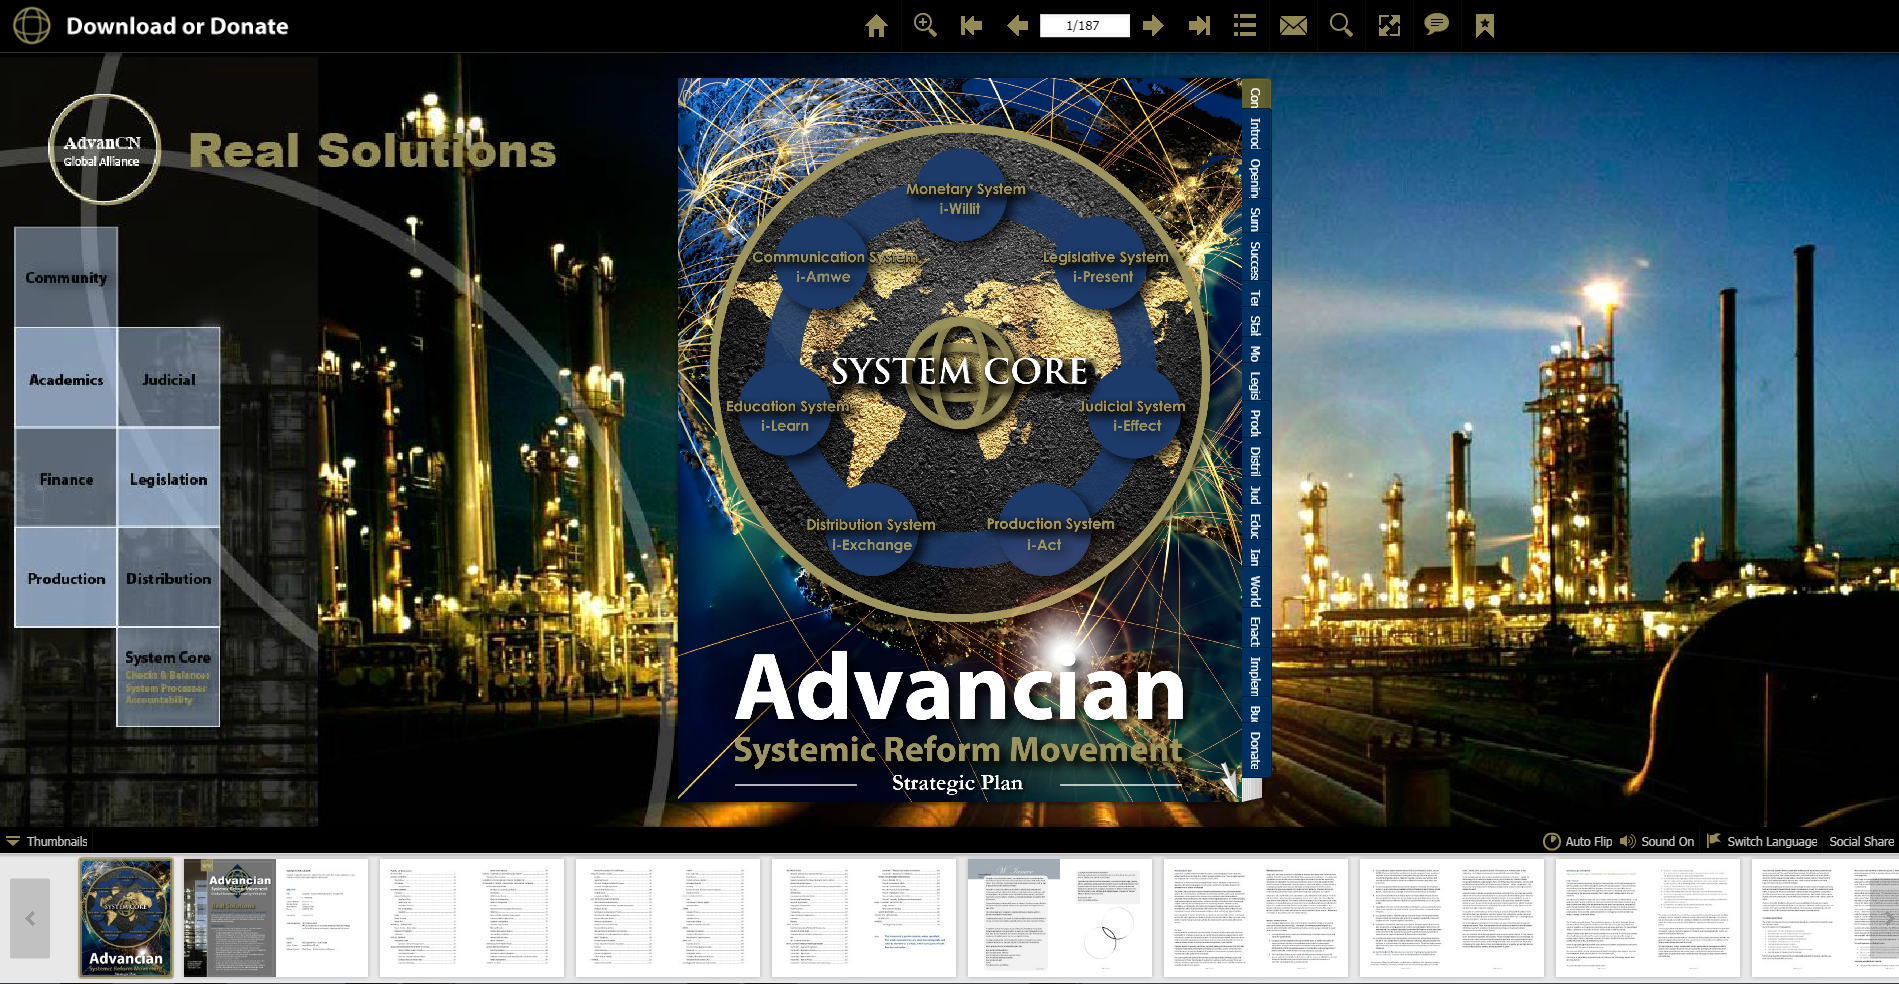Click the Download or Donate link
The height and width of the screenshot is (984, 1899).
coord(177,26)
